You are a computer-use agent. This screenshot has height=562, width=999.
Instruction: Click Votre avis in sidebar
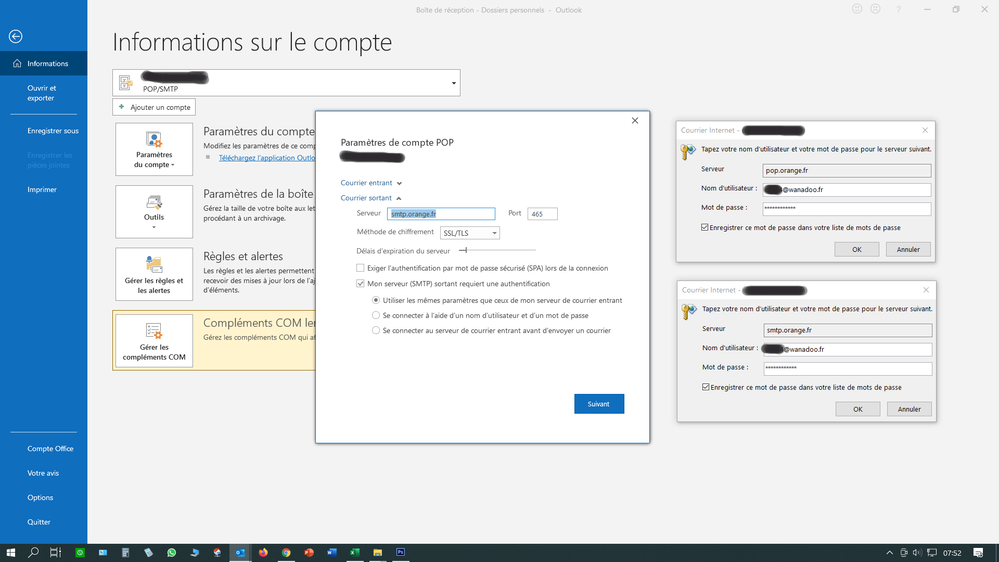coord(43,473)
